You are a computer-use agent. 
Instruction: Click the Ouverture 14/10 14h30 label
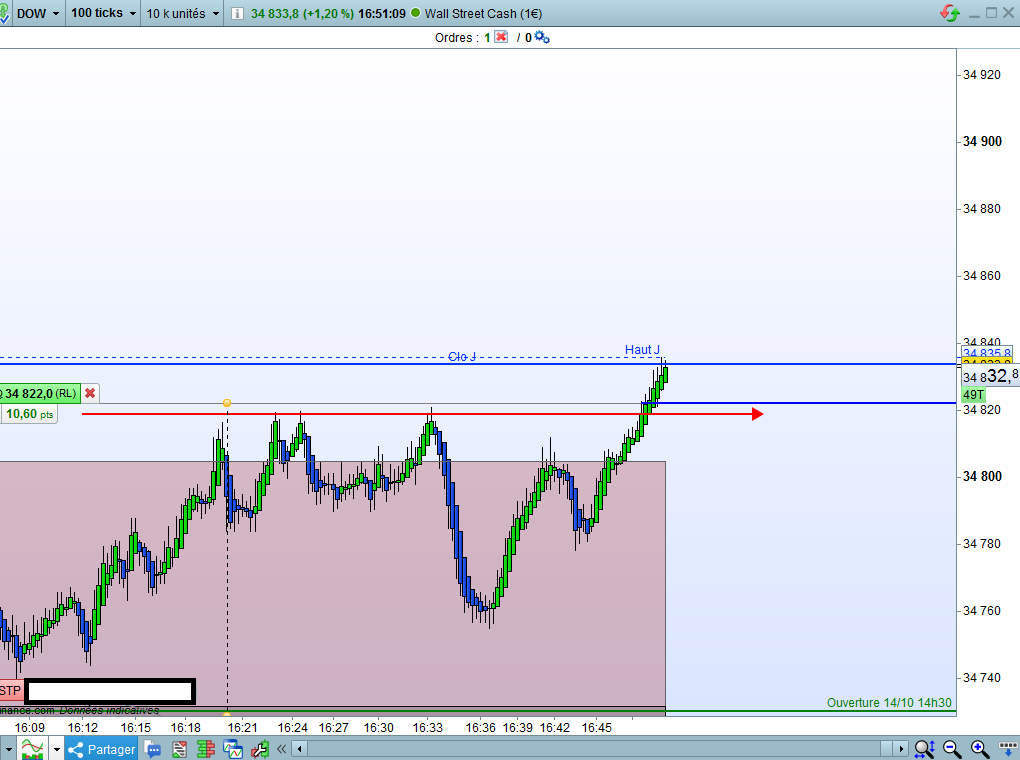(x=889, y=703)
